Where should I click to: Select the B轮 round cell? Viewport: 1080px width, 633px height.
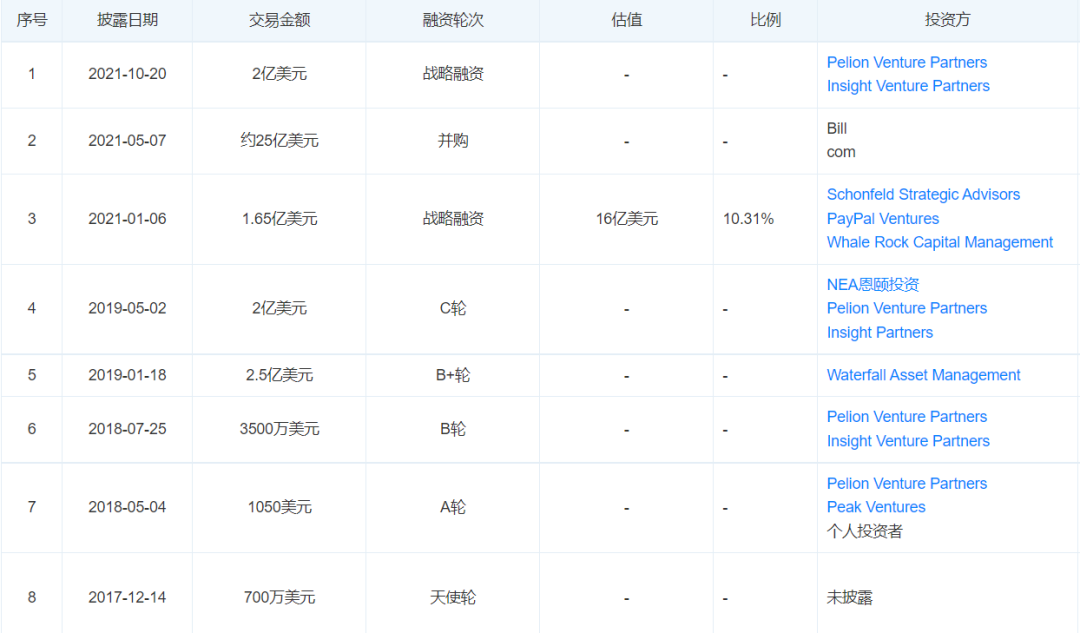click(453, 429)
